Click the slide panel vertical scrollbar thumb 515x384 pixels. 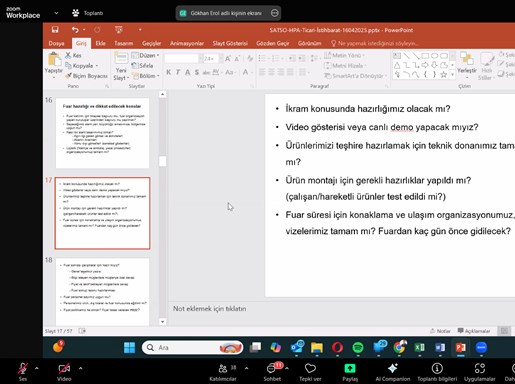coord(162,161)
